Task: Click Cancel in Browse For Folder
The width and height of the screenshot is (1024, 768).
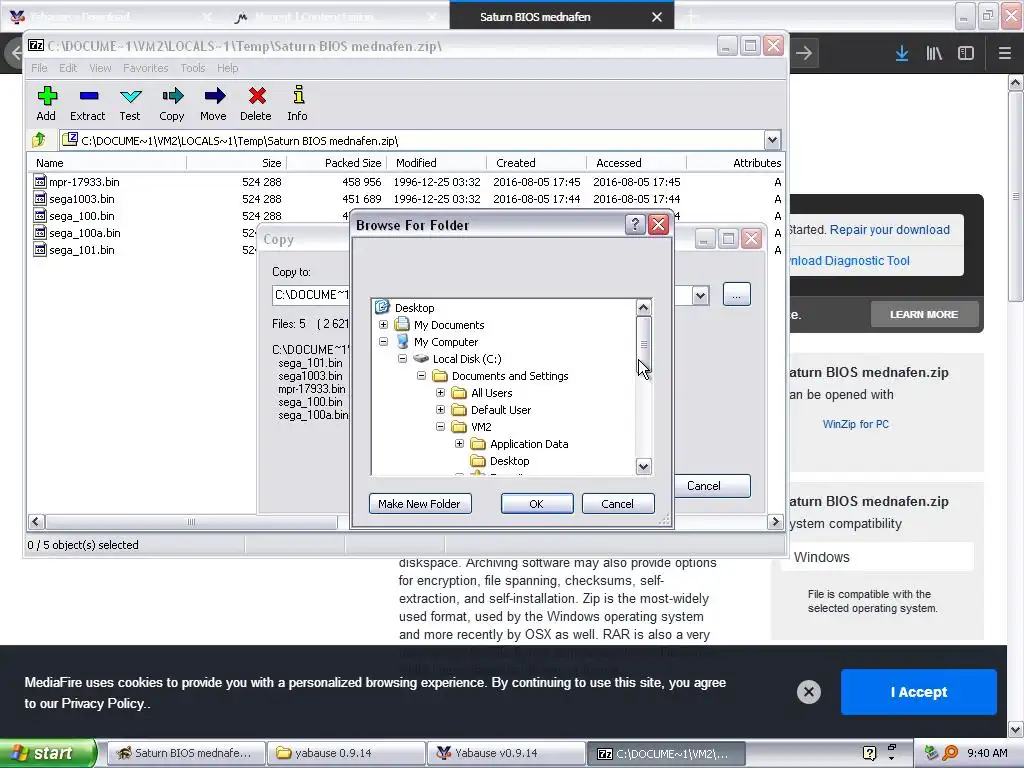Action: 617,504
